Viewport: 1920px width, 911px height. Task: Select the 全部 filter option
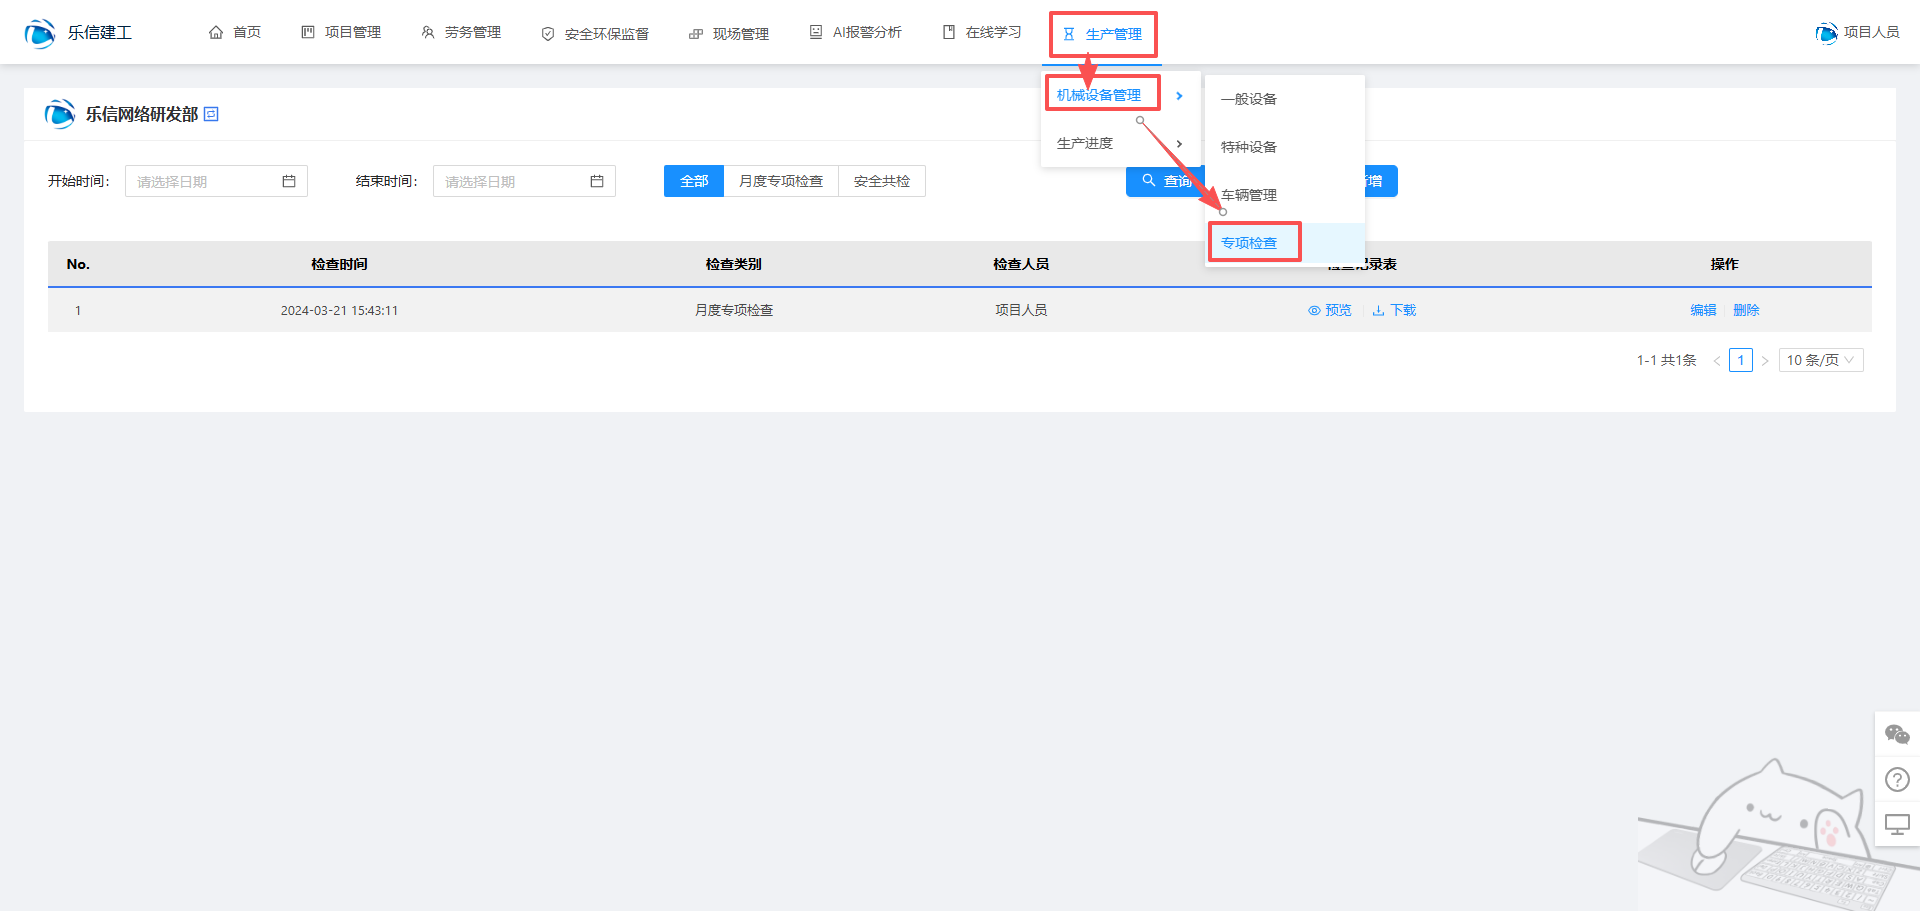click(694, 181)
